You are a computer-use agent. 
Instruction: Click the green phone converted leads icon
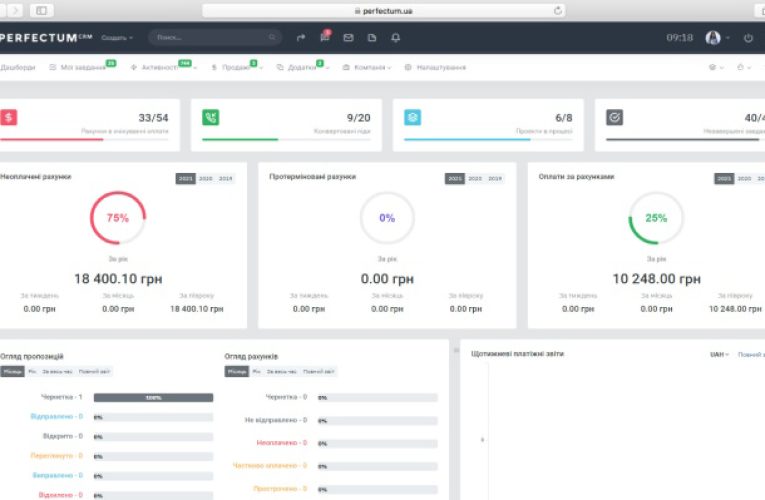[x=211, y=118]
